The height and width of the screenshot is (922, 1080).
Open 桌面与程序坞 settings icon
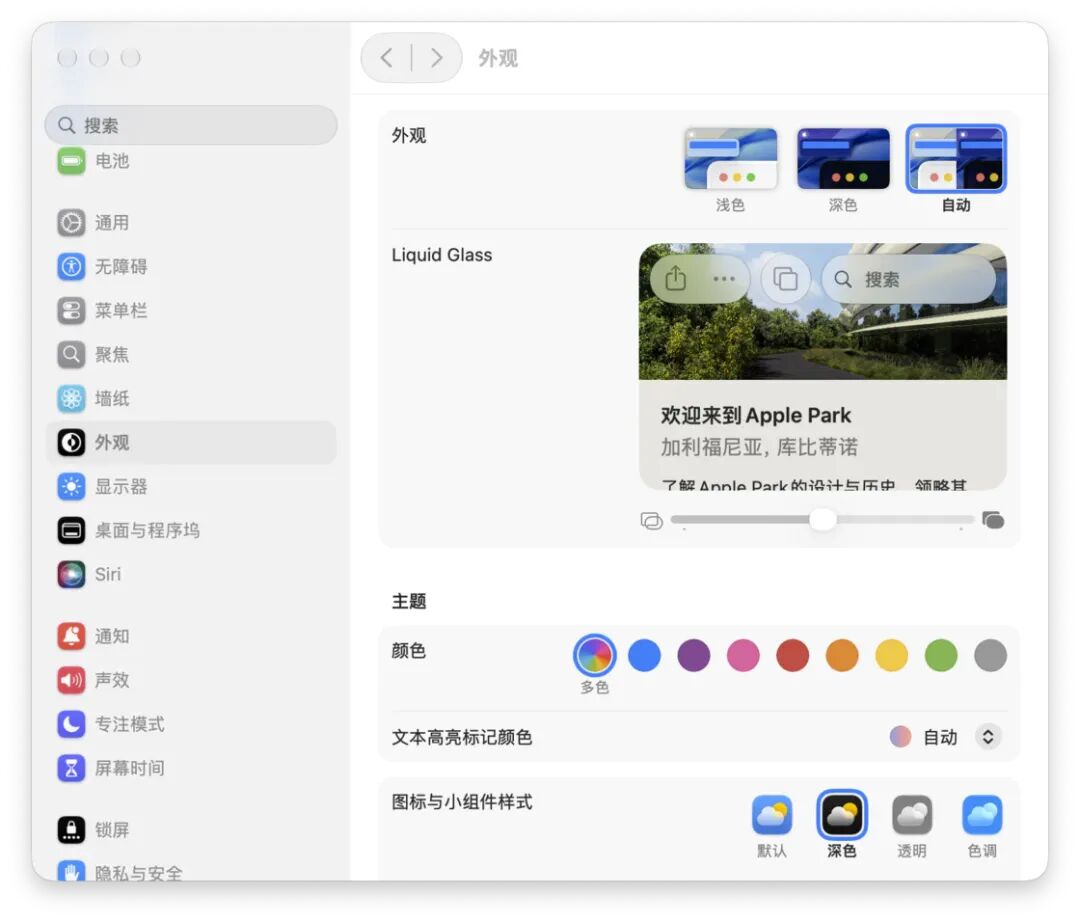[71, 531]
